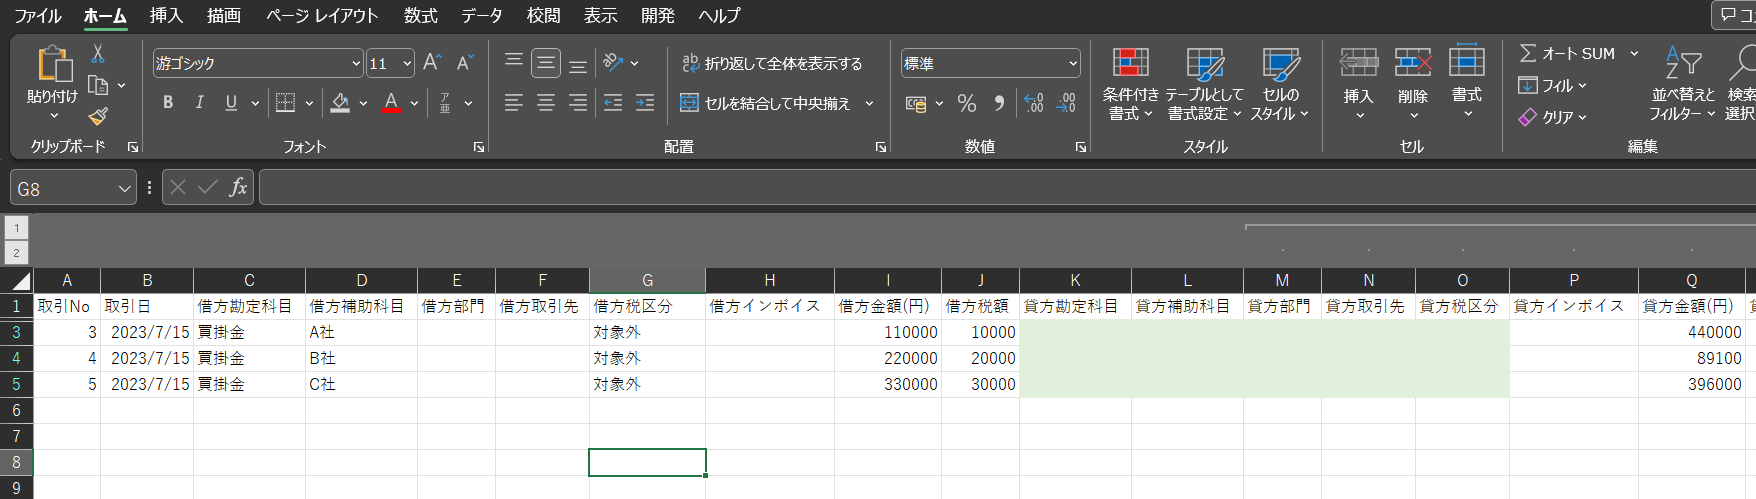Open conditional formatting menu
Viewport: 1756px width, 499px height.
click(1130, 84)
